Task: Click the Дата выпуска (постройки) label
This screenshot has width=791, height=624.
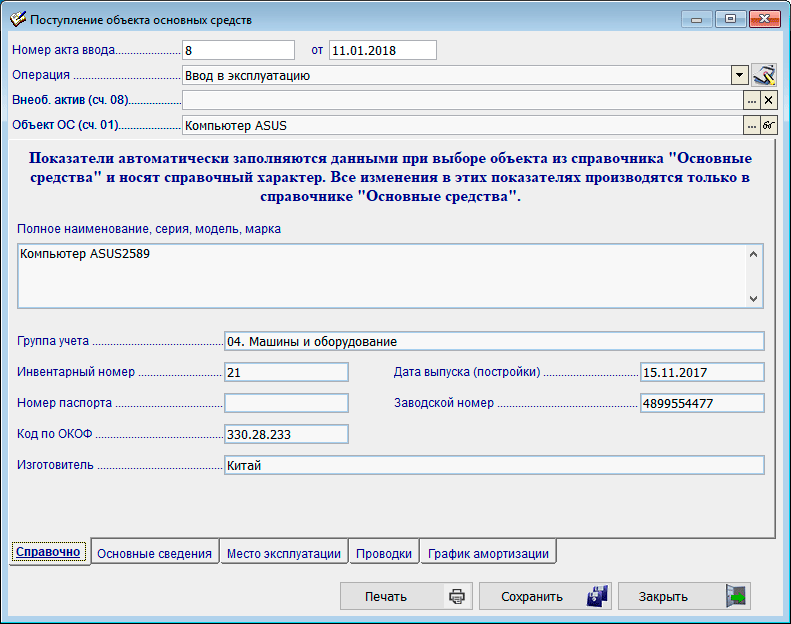Action: (467, 372)
